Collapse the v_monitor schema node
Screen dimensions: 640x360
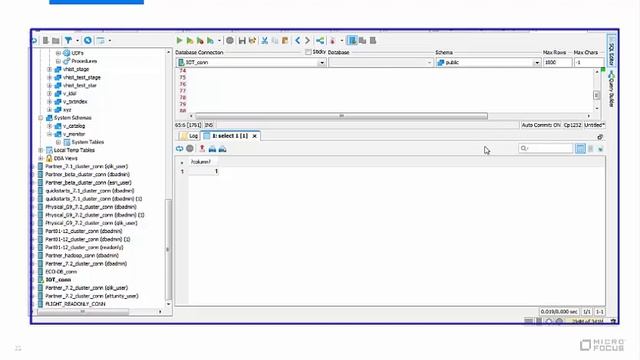[49, 134]
